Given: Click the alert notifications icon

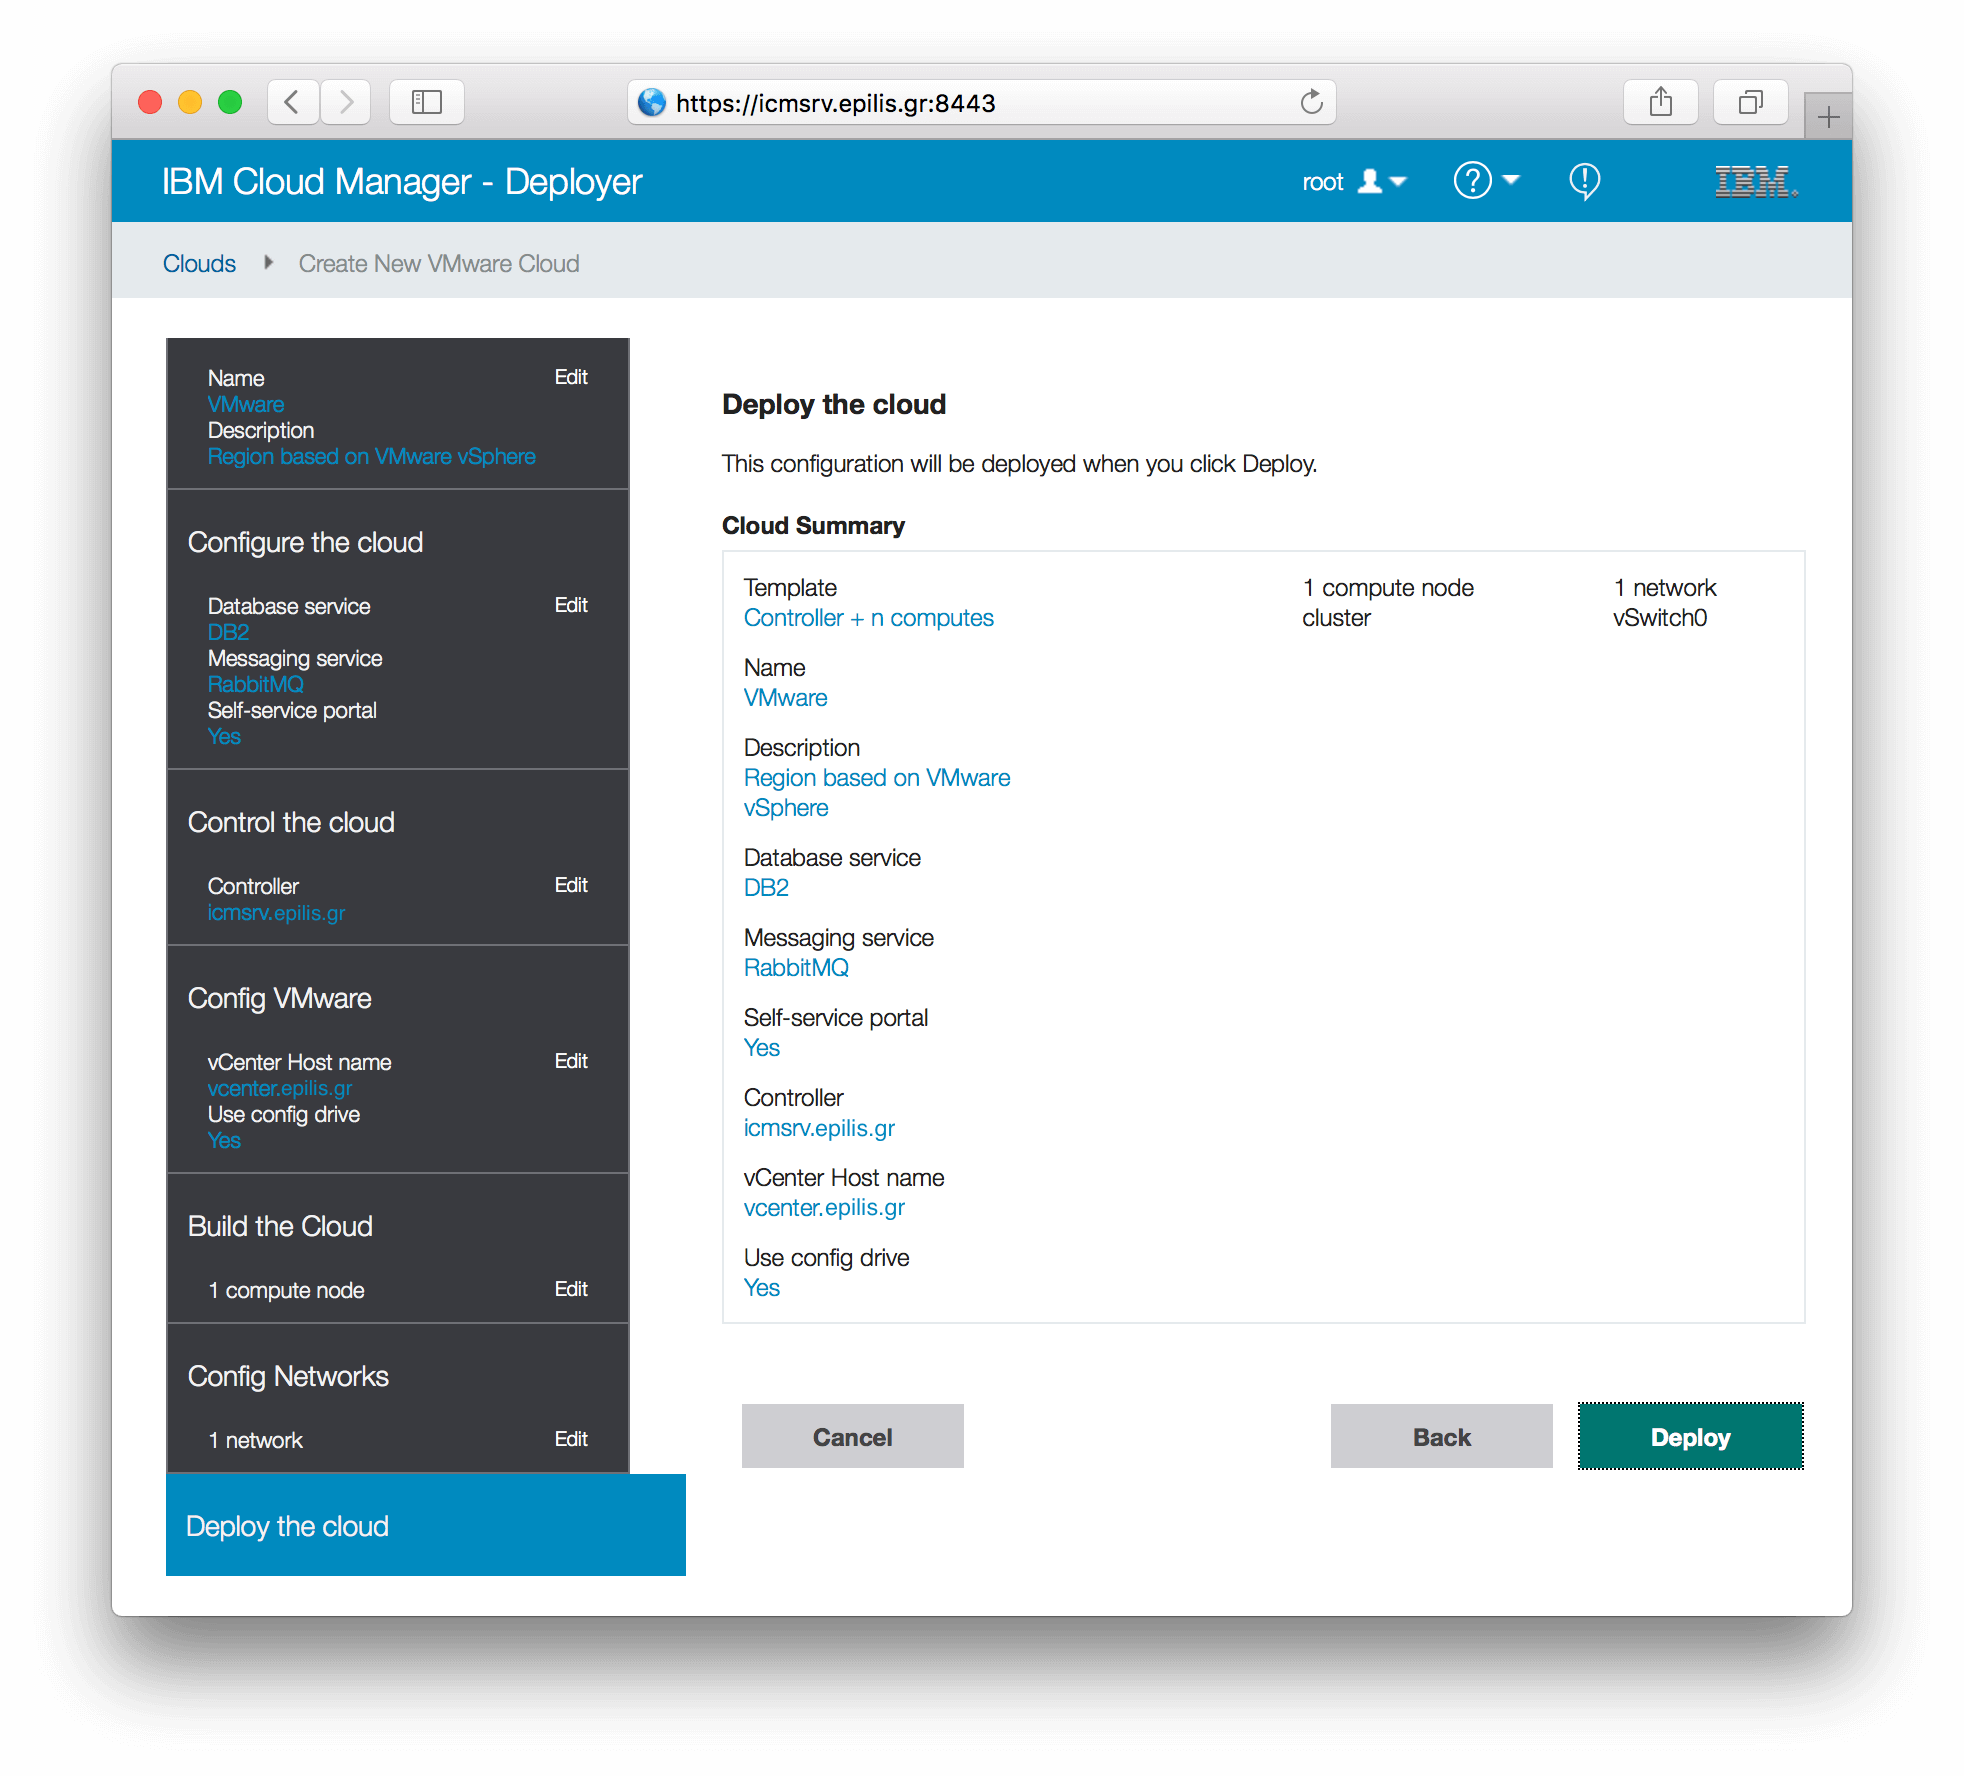Looking at the screenshot, I should 1584,181.
